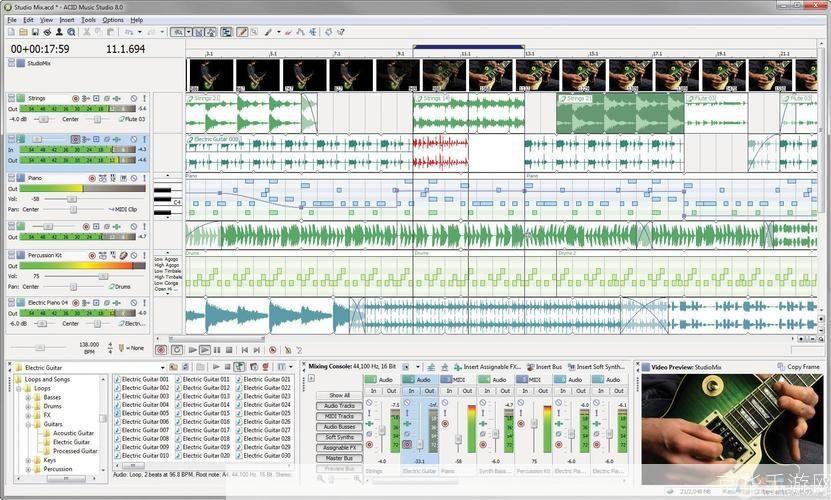The height and width of the screenshot is (500, 831).
Task: Click the Paint brush tool in the toolbar
Action: pos(268,32)
